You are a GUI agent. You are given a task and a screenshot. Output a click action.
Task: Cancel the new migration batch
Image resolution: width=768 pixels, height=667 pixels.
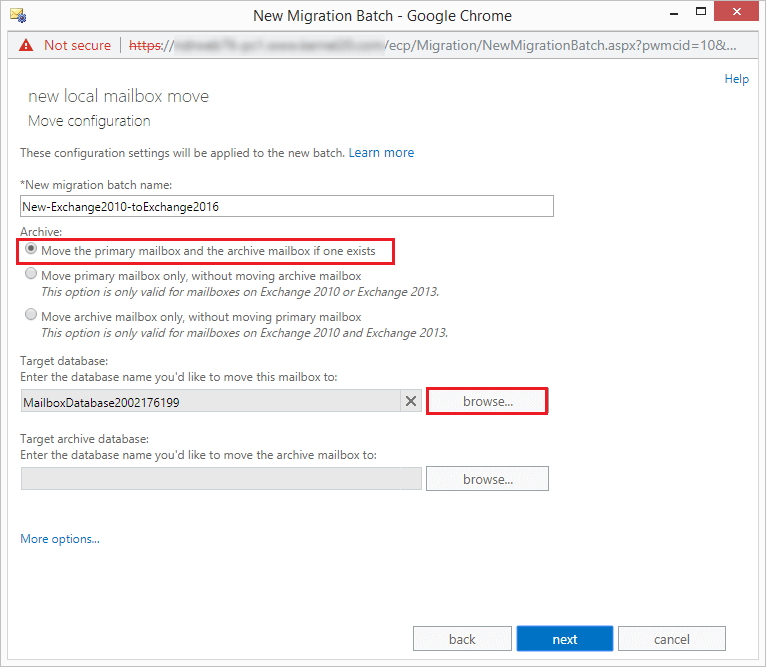(671, 639)
